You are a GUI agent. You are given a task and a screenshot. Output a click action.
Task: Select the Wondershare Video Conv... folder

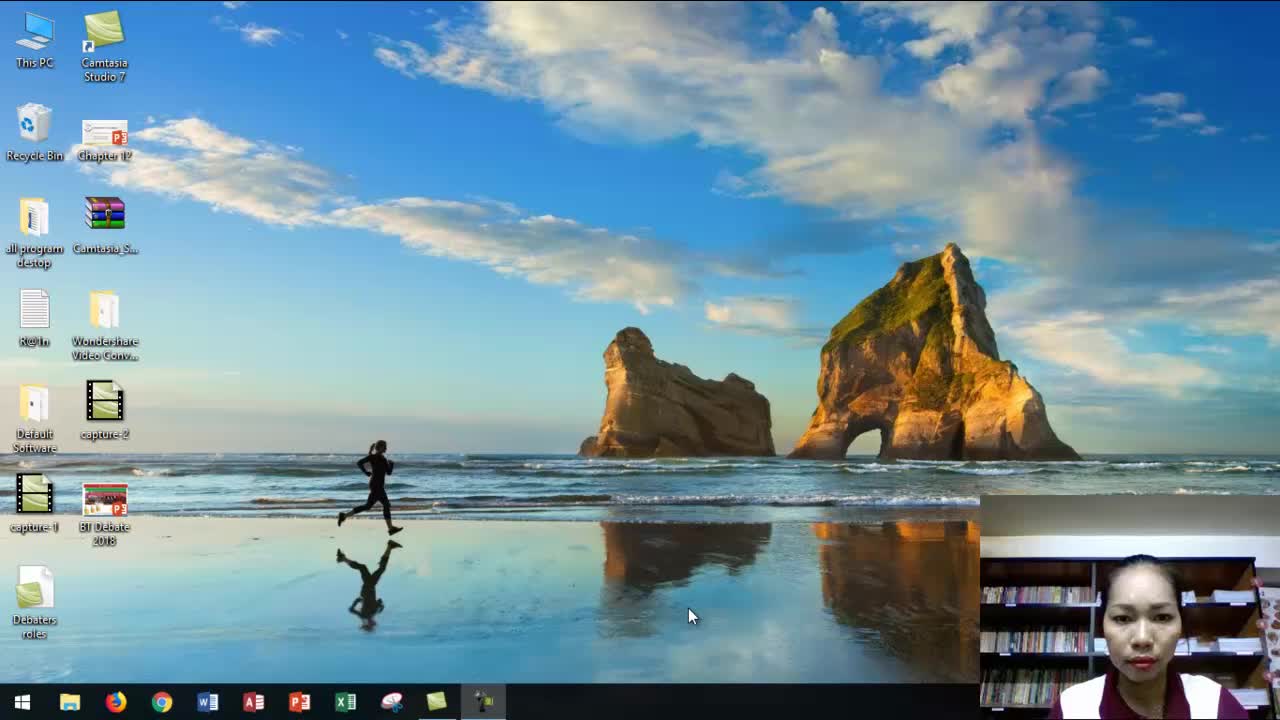point(104,326)
